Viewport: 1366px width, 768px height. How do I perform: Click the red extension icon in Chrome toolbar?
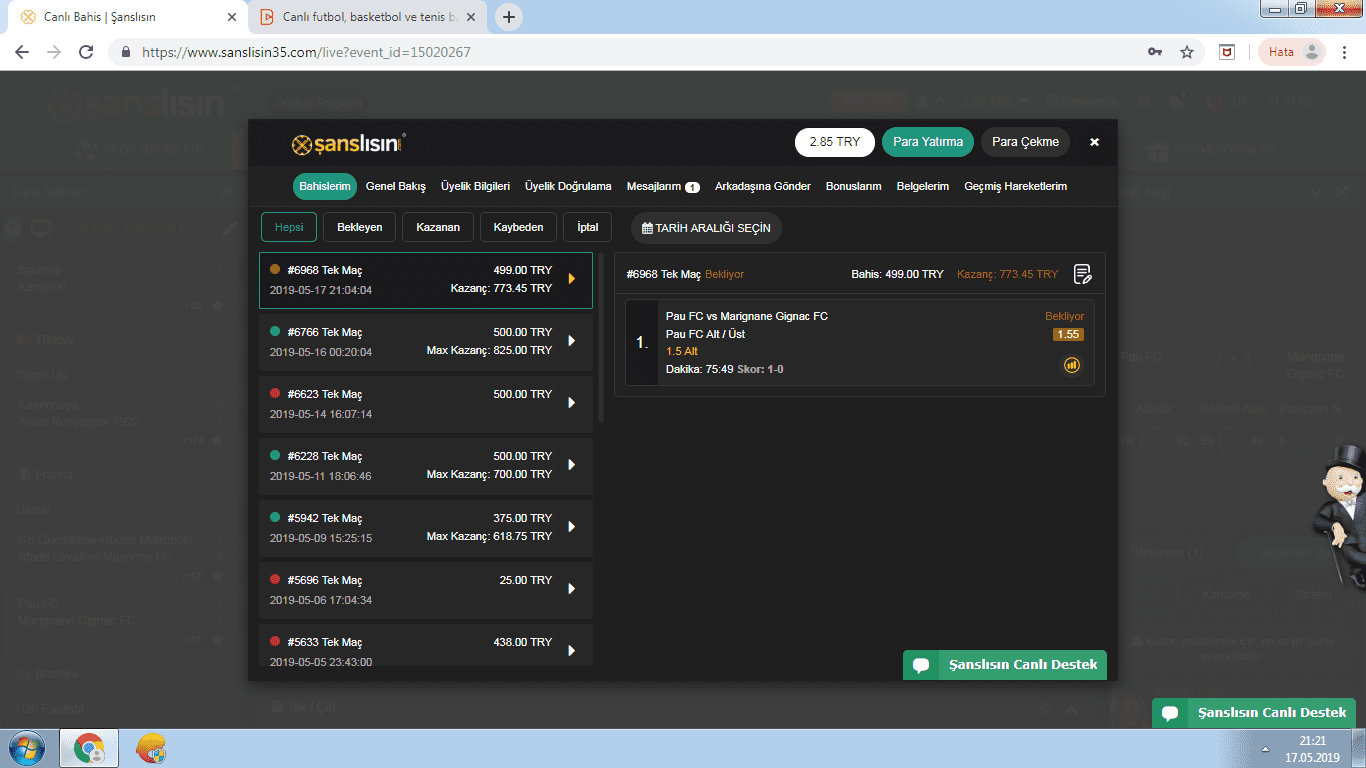tap(1227, 52)
